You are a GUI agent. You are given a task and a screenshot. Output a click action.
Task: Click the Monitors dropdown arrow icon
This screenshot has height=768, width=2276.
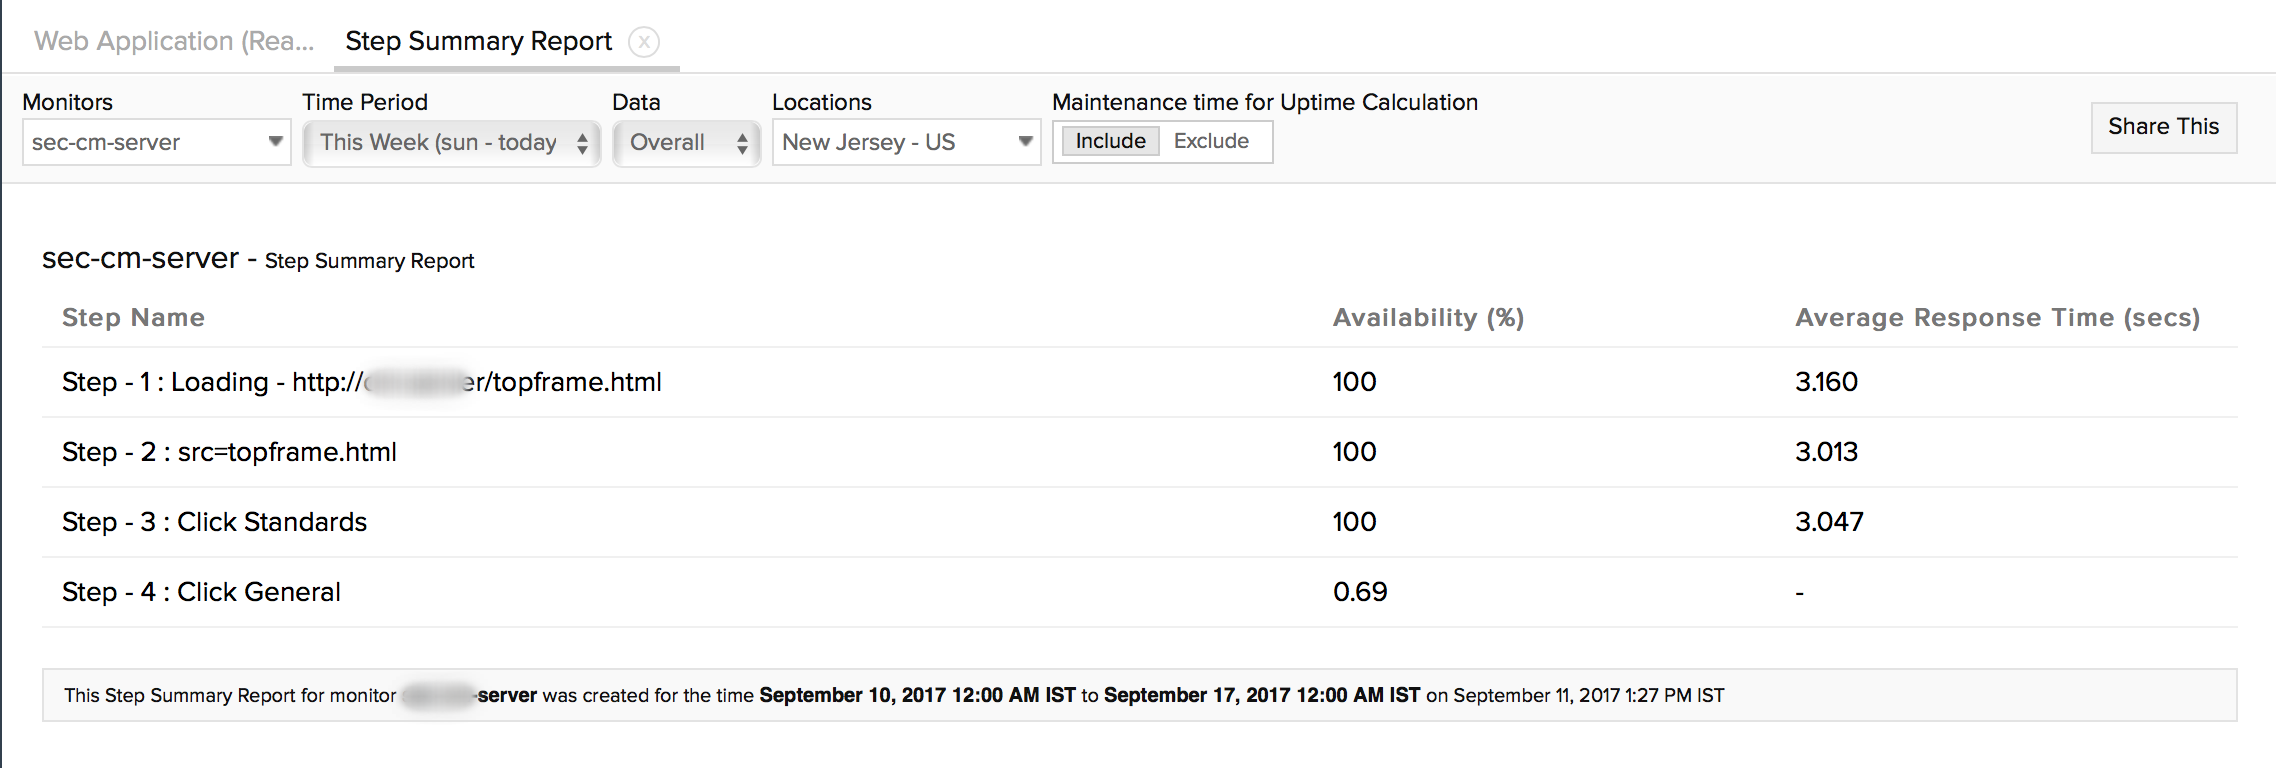click(x=275, y=142)
